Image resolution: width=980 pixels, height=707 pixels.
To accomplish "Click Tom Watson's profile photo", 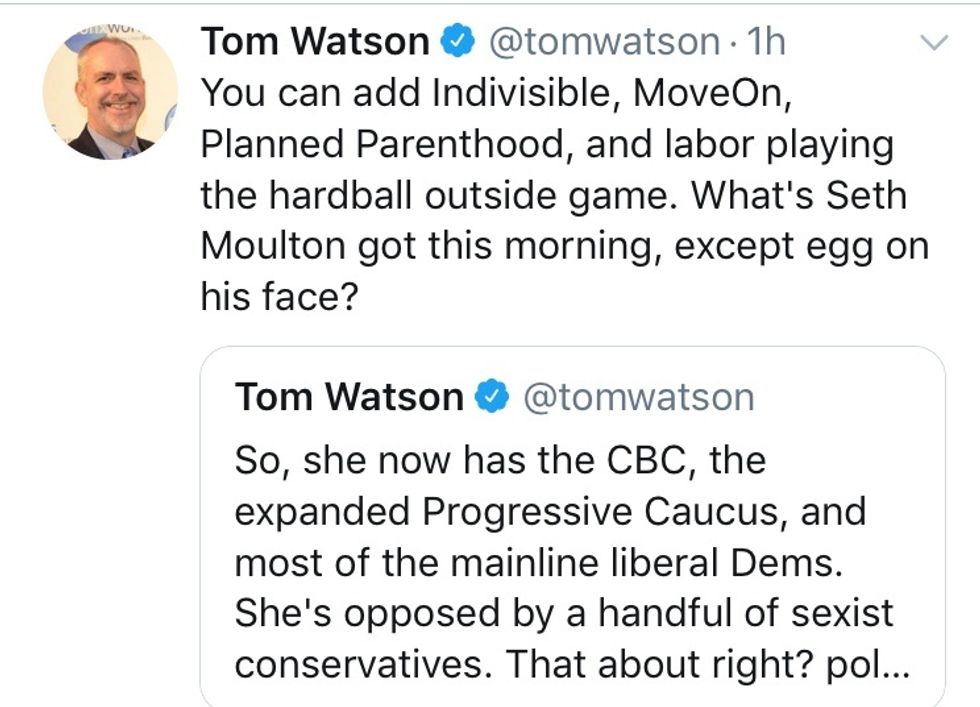I will (109, 93).
